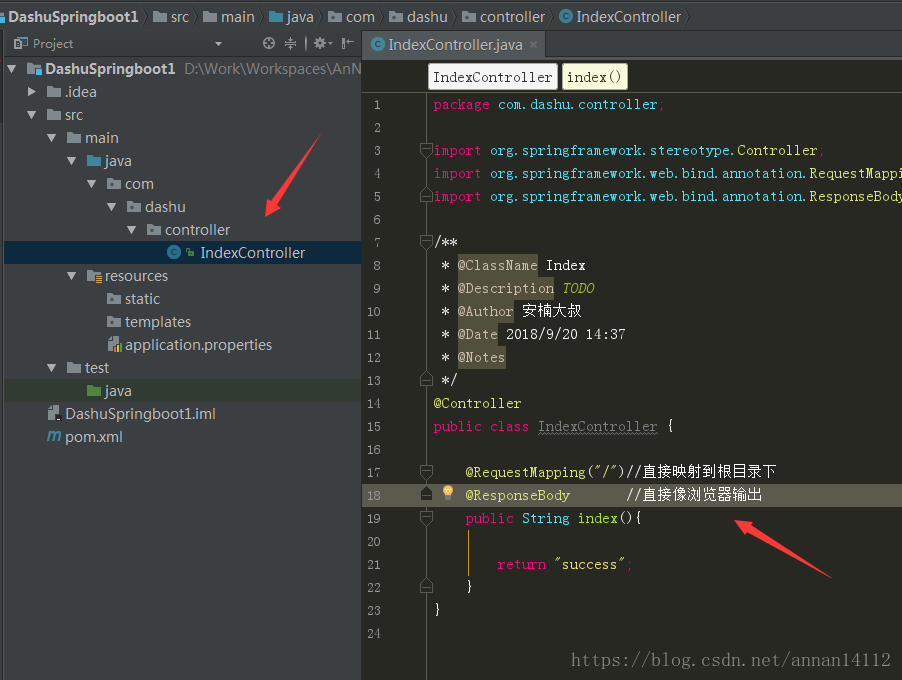902x680 pixels.
Task: Select the resources folder
Action: click(136, 276)
